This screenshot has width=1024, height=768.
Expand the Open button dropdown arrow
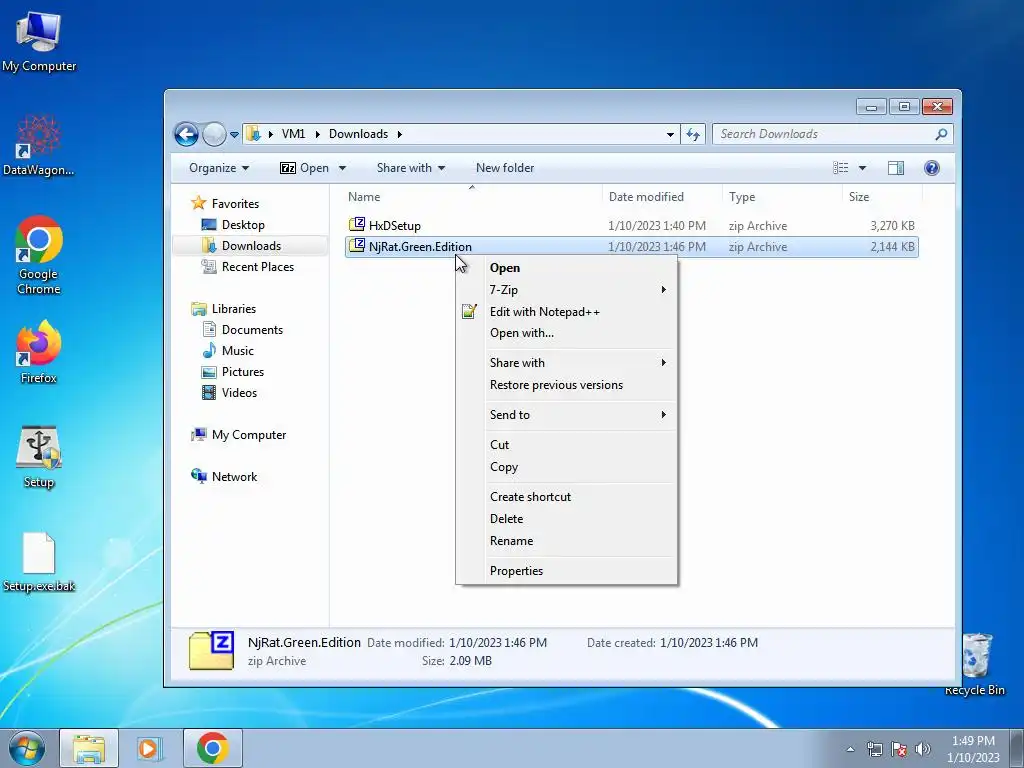tap(342, 168)
